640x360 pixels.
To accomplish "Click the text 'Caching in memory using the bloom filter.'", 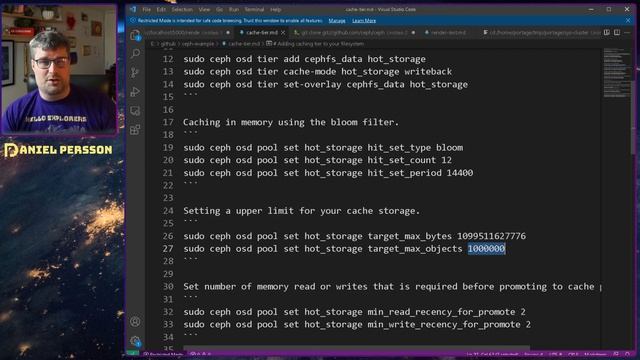I will click(291, 122).
